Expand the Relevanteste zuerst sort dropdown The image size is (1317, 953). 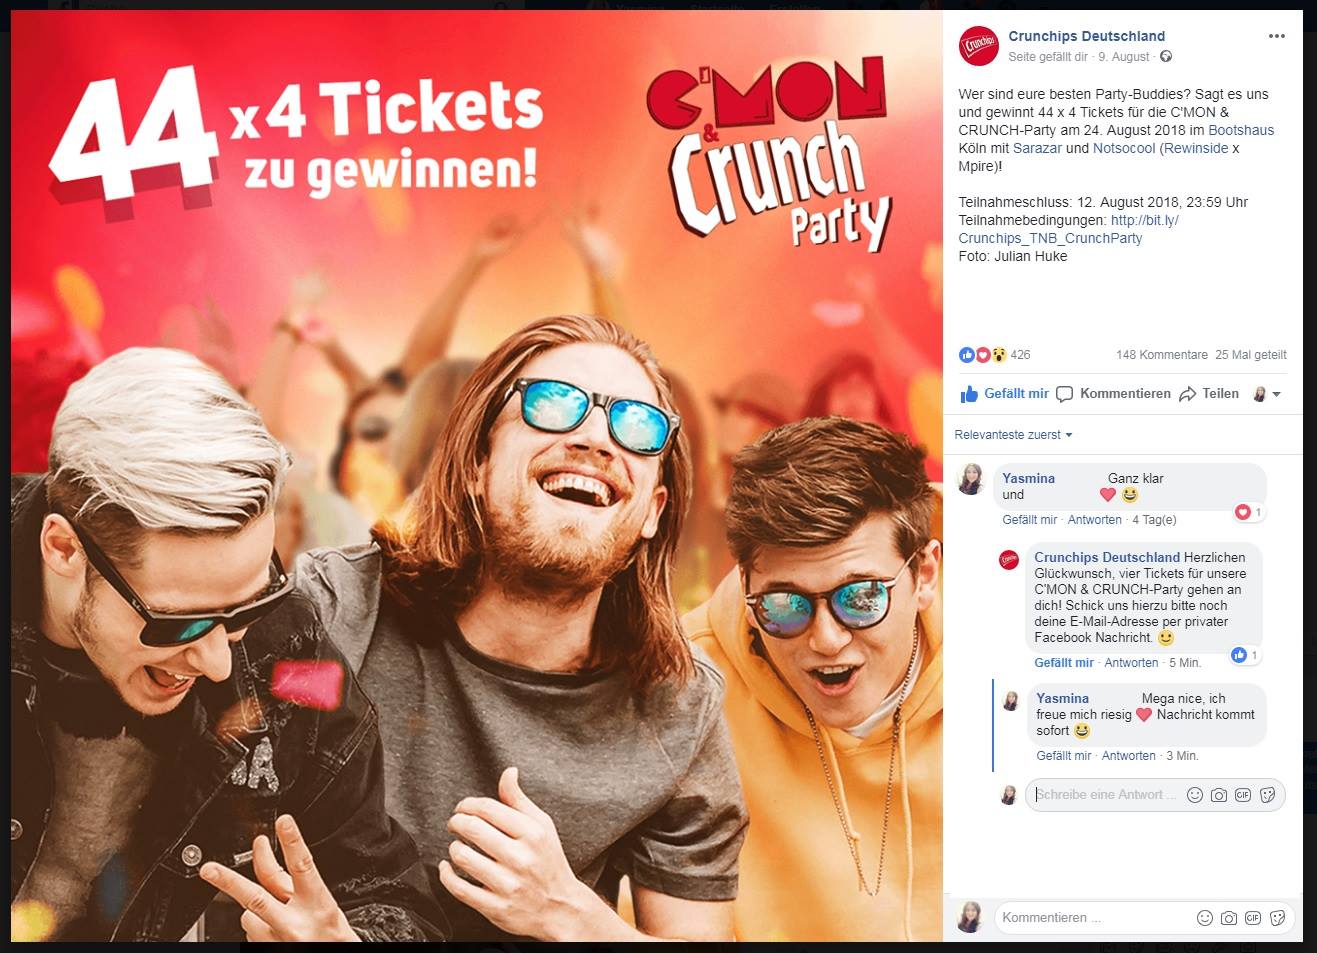[1013, 435]
